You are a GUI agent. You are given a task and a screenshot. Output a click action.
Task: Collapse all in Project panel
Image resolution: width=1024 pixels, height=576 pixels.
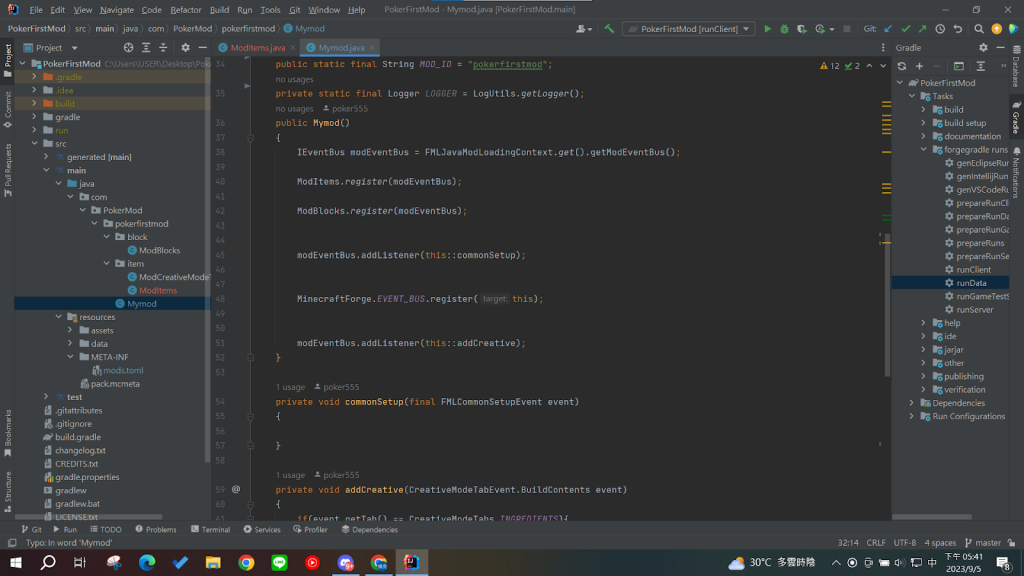[163, 48]
